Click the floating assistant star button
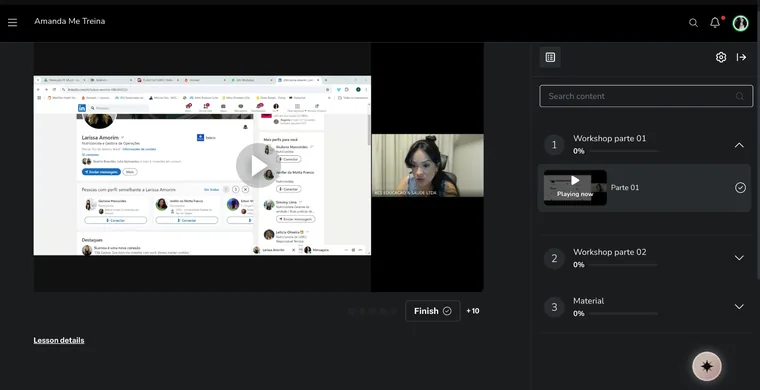760x390 pixels. [707, 366]
